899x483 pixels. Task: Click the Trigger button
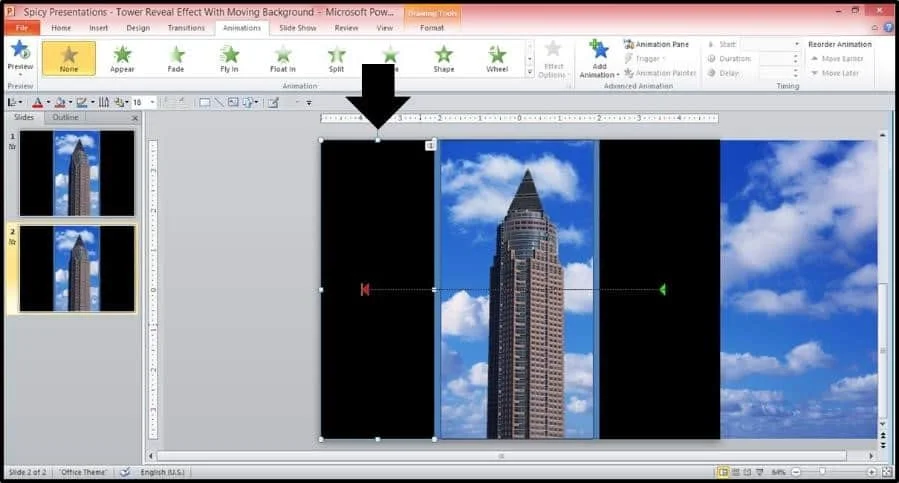pos(645,59)
